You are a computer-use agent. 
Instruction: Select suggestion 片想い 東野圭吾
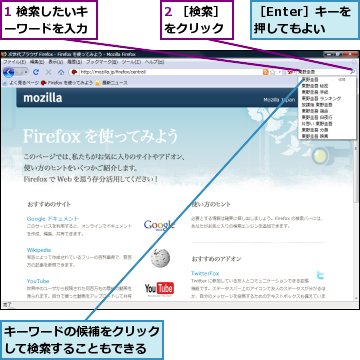pyautogui.click(x=327, y=124)
